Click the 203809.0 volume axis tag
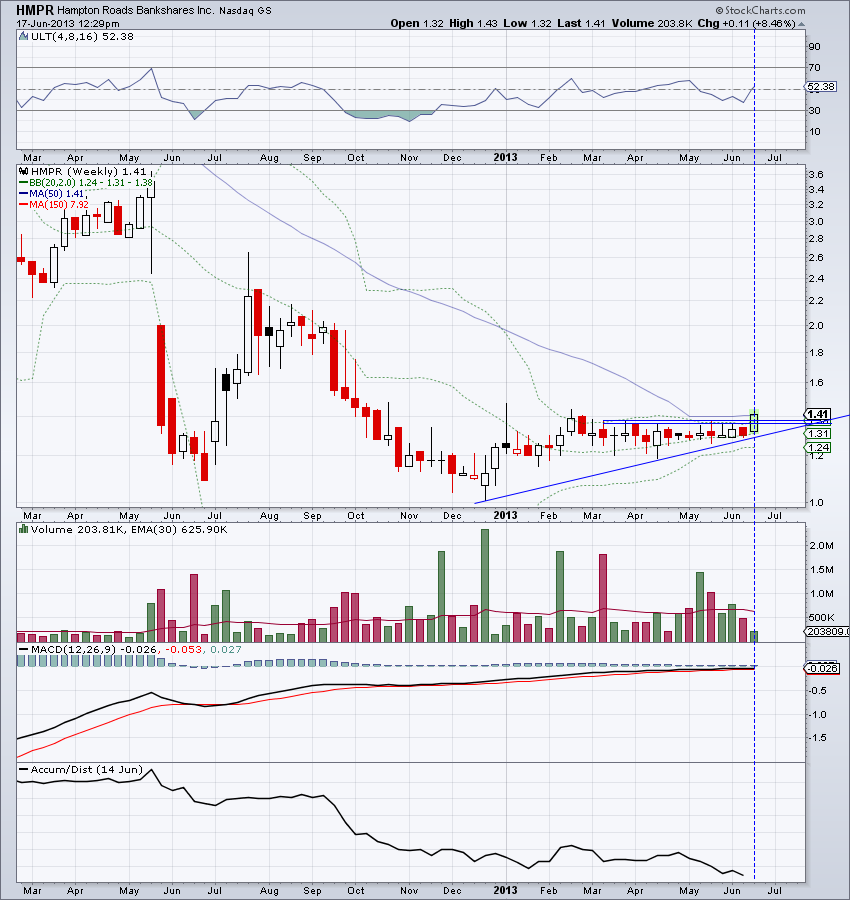Screen dimensions: 850x900 click(827, 631)
